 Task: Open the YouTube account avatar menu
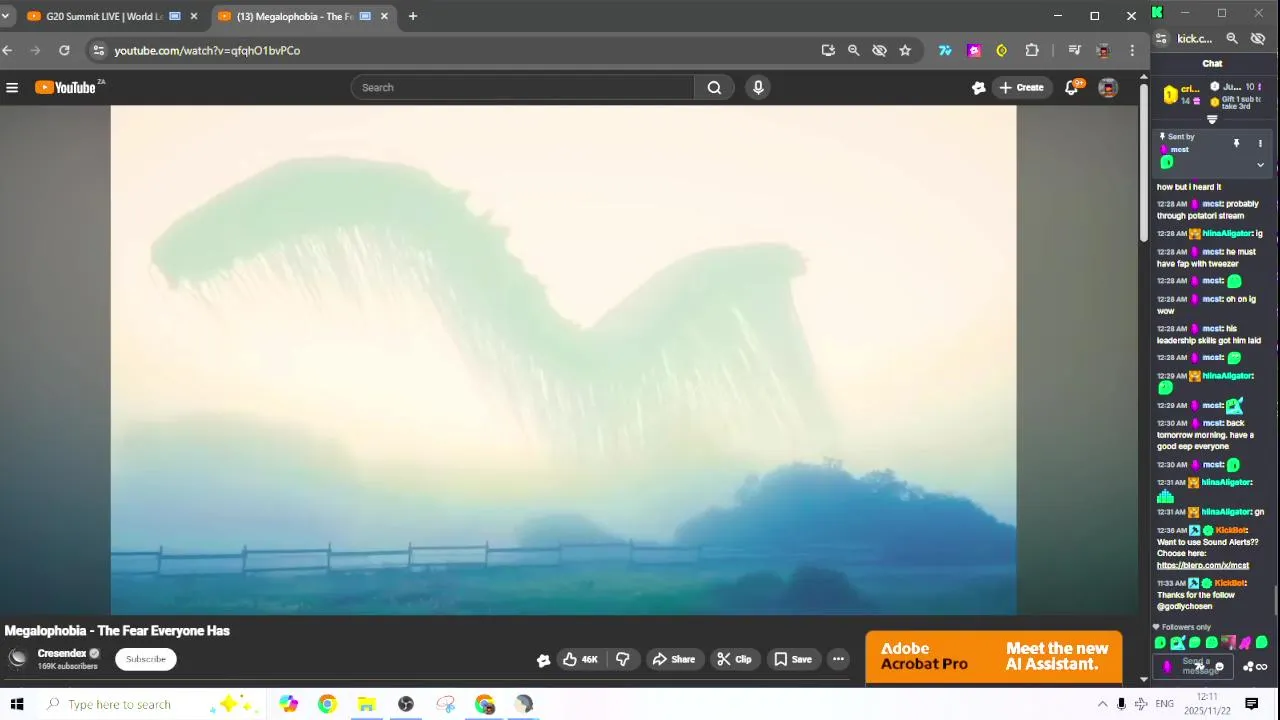[x=1108, y=88]
